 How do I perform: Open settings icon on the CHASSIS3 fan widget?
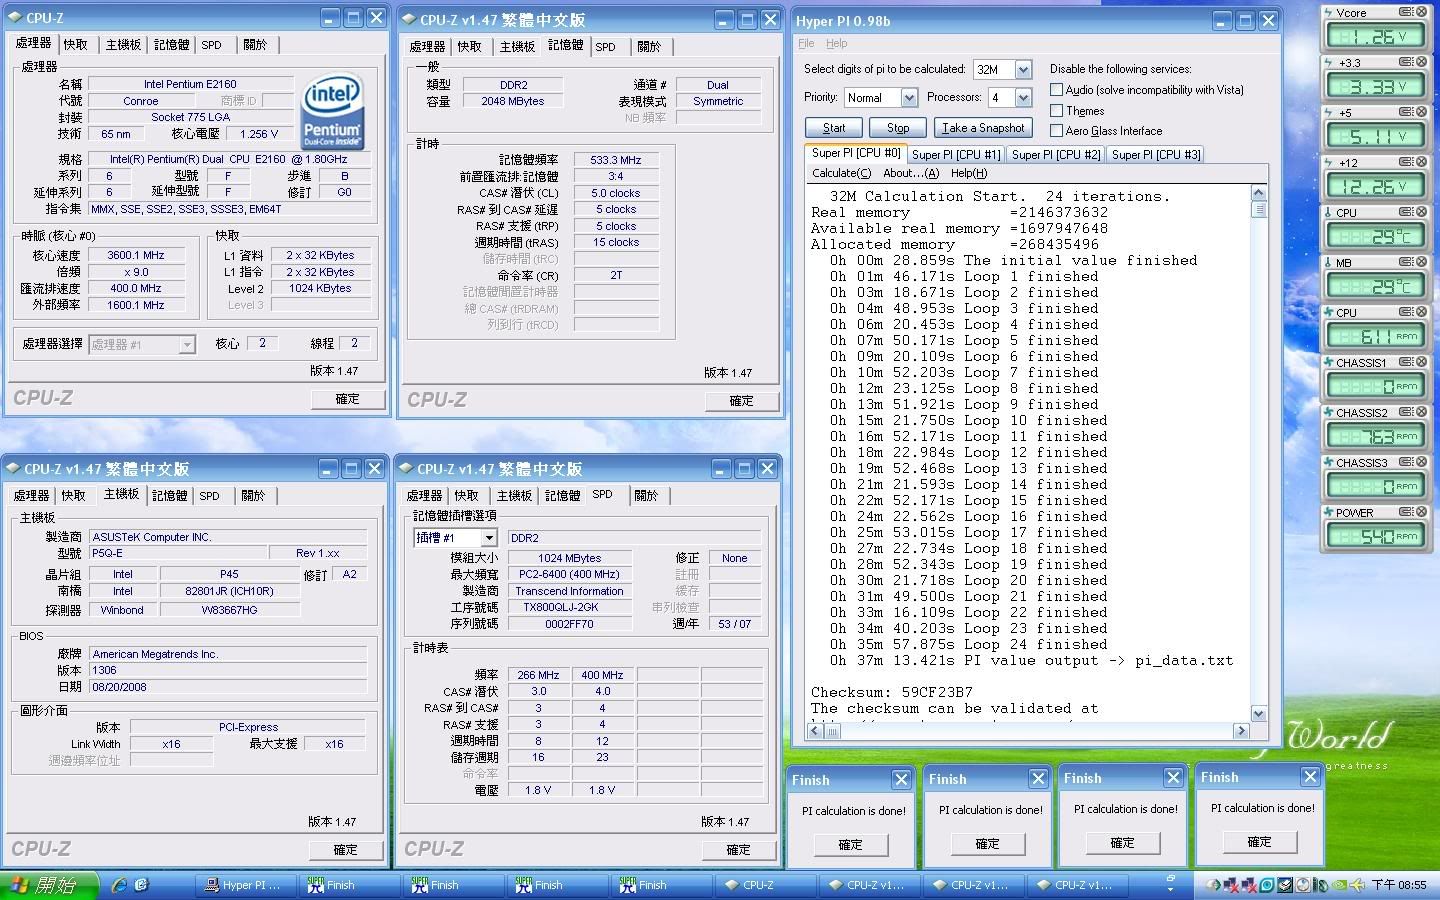[x=1405, y=462]
